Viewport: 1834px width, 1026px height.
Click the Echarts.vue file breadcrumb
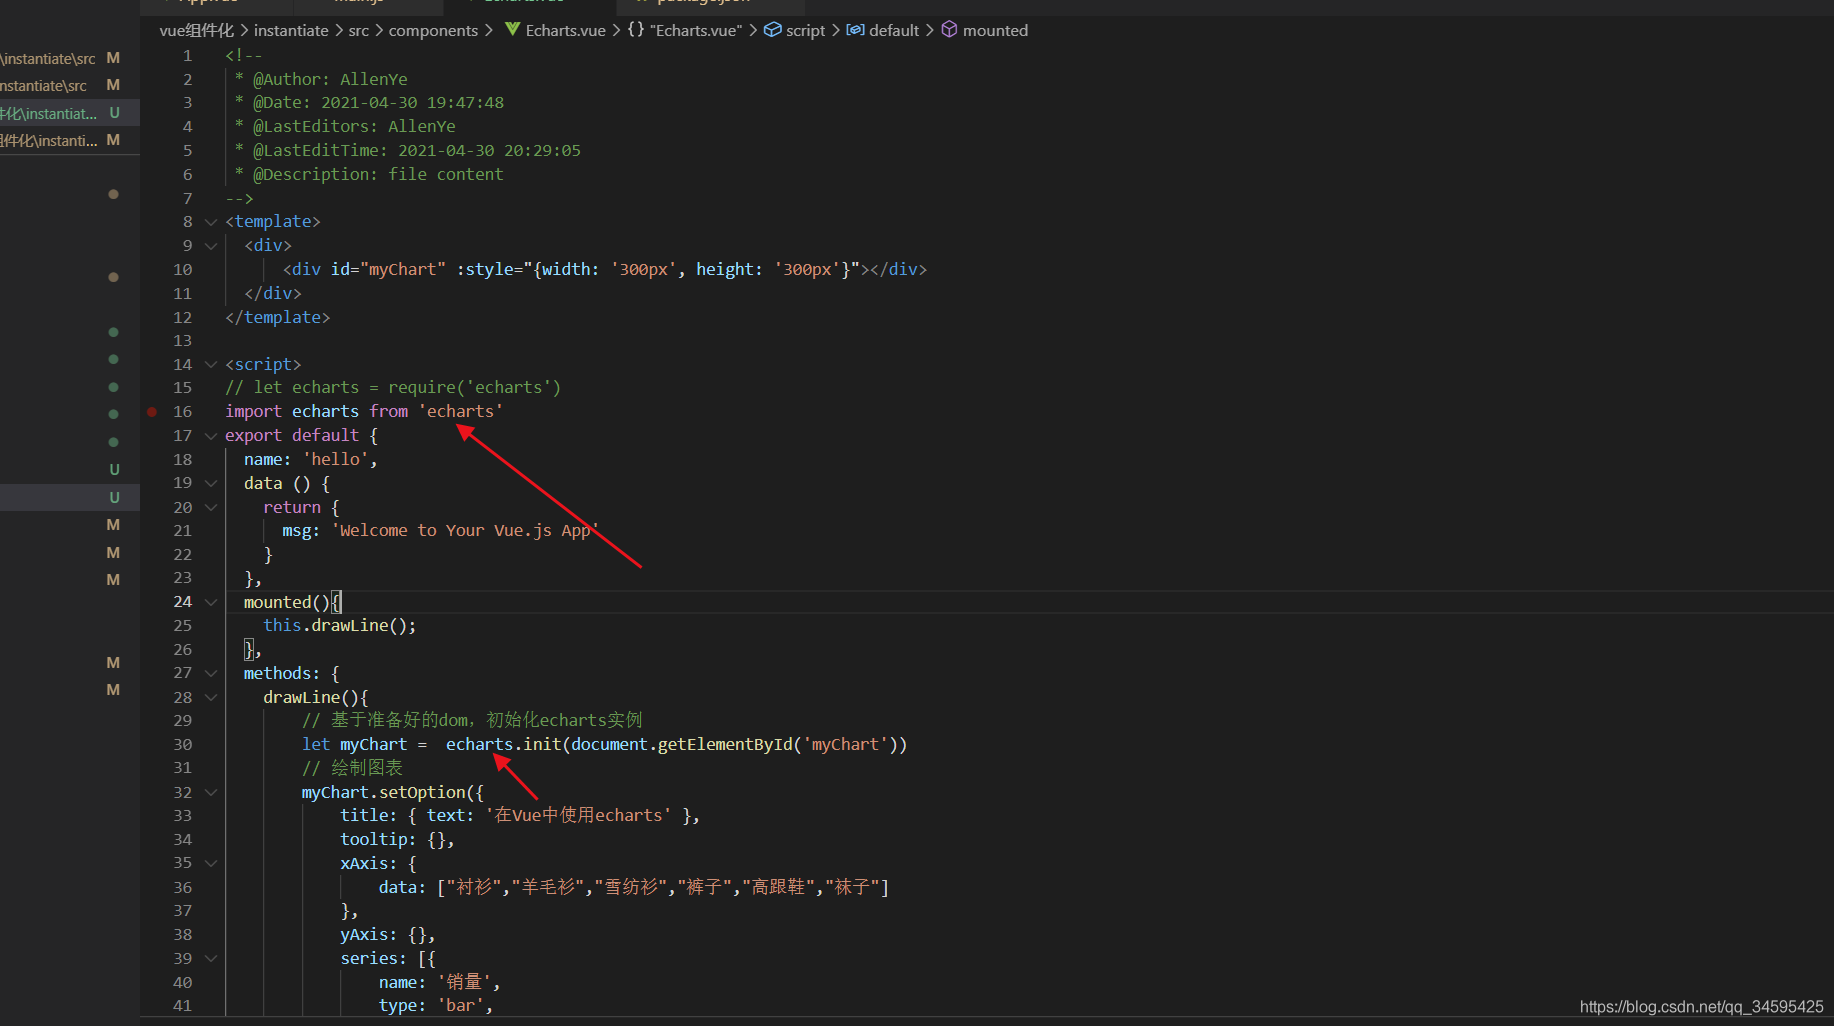click(x=566, y=30)
